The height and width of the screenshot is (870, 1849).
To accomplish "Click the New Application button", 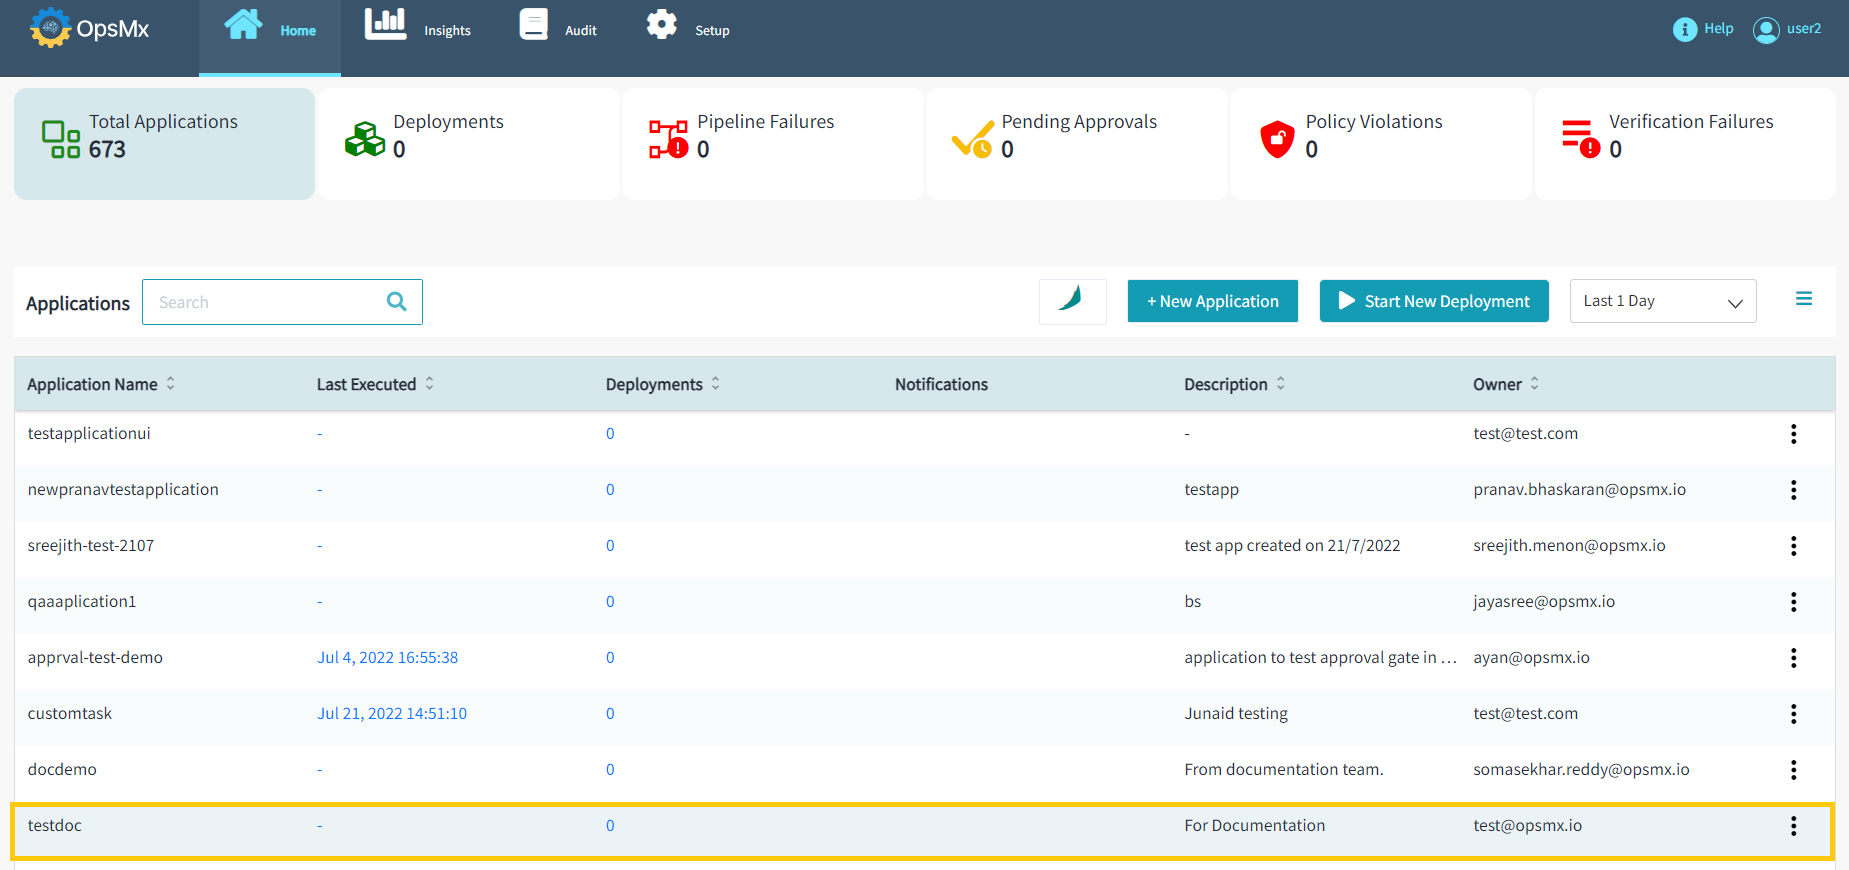I will [1212, 301].
